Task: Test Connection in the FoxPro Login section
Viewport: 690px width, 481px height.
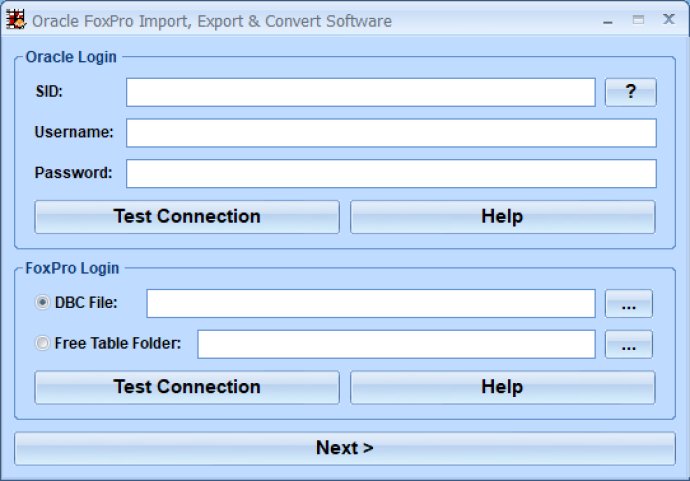Action: point(187,387)
